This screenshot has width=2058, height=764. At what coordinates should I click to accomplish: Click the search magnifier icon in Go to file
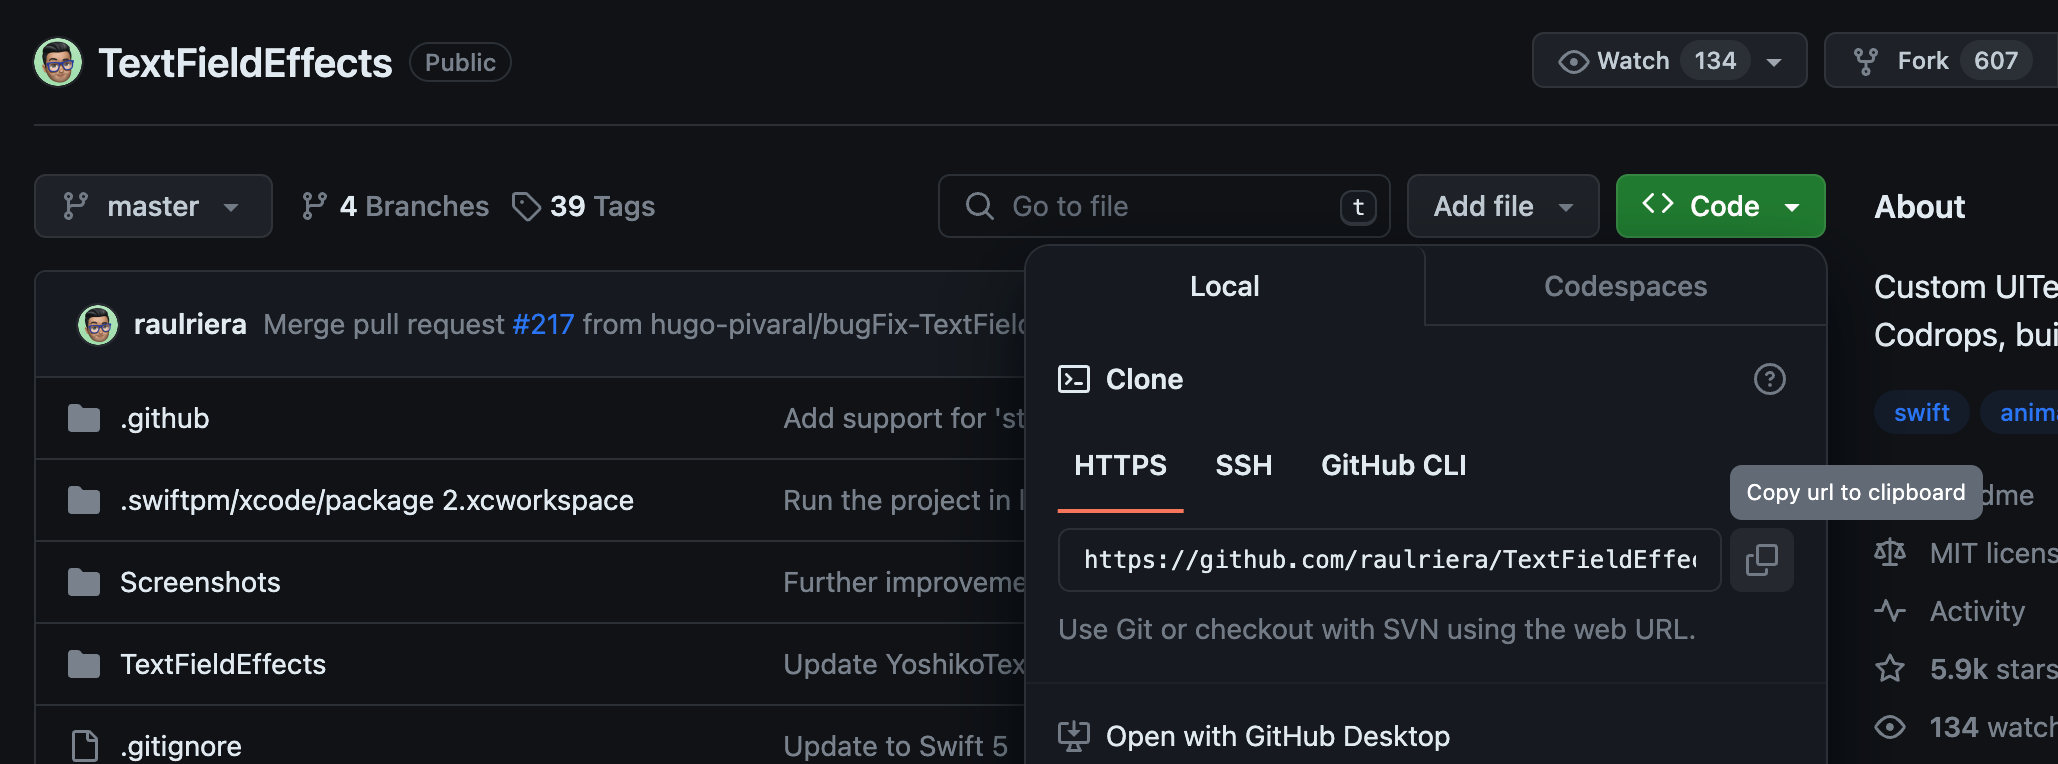pyautogui.click(x=979, y=206)
